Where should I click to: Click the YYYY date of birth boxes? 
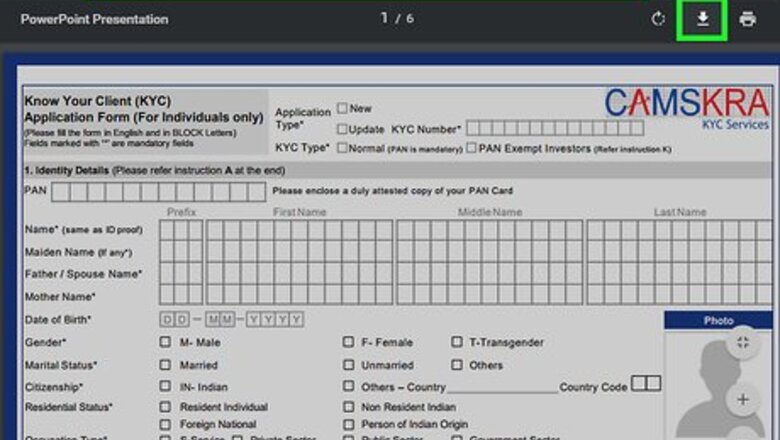[275, 319]
